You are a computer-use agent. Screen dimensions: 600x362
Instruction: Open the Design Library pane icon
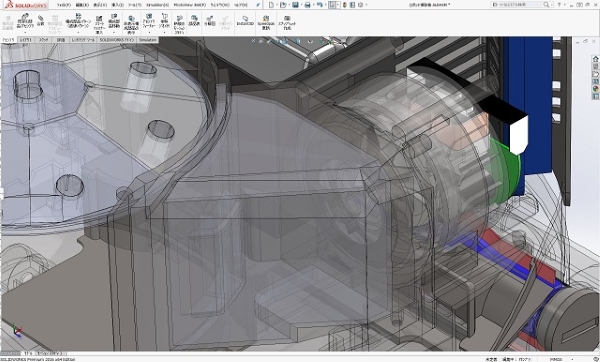tap(595, 67)
